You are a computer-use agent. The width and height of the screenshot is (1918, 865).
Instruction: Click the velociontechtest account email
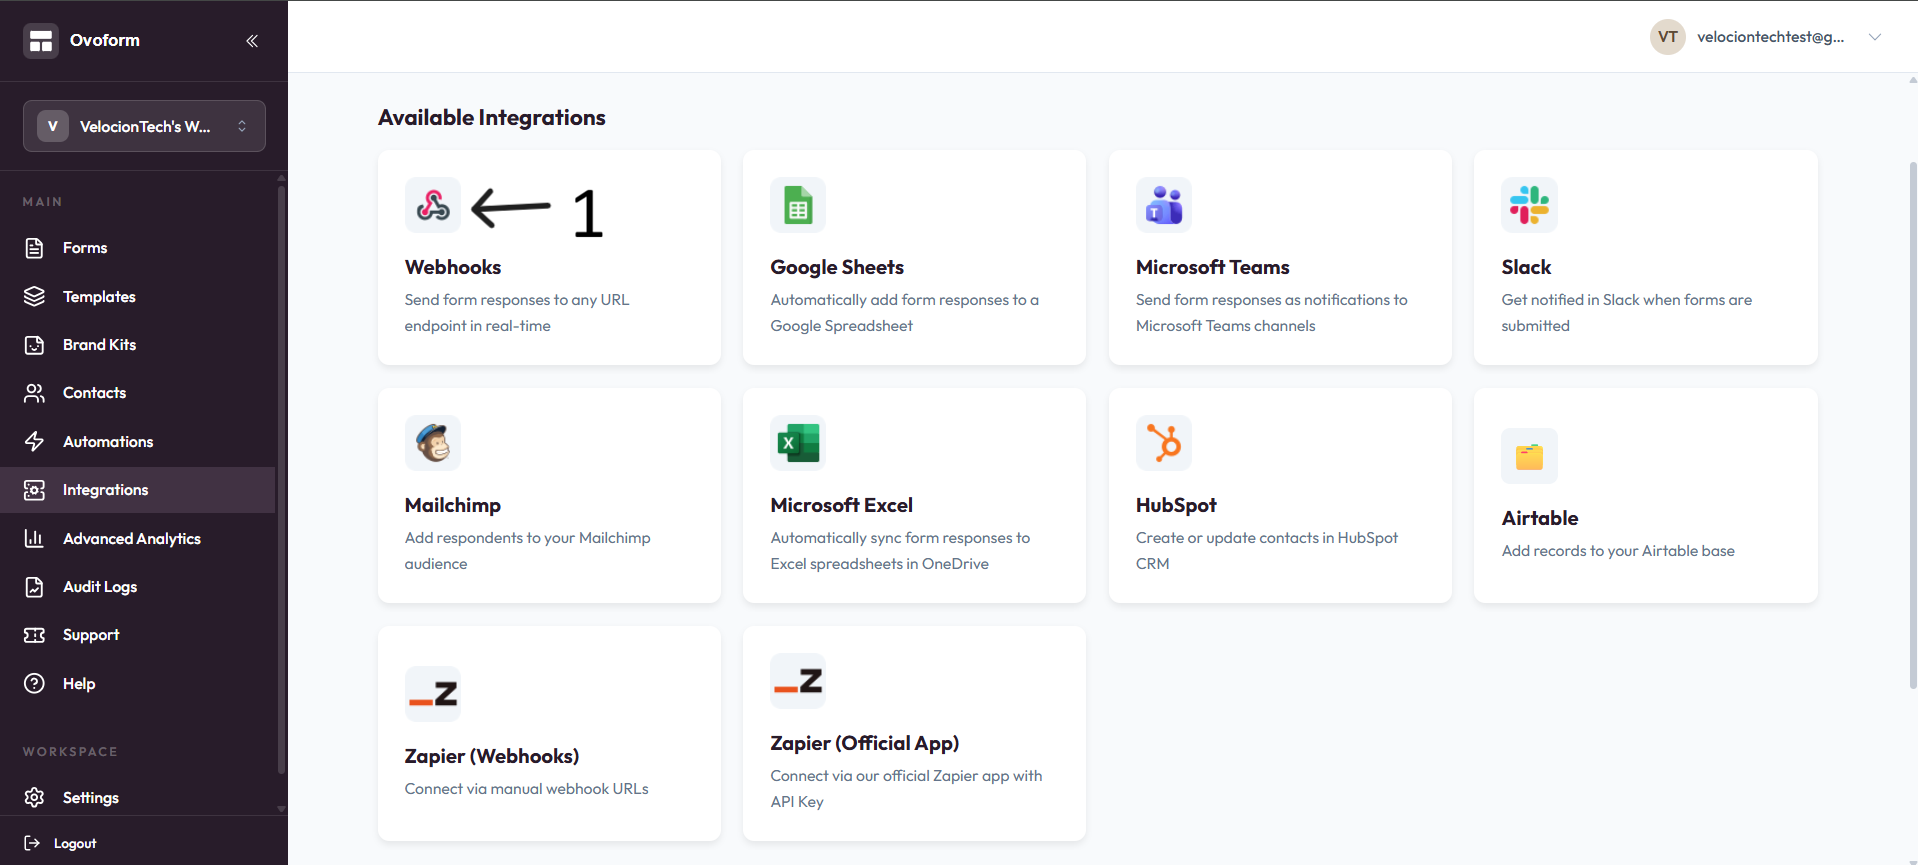coord(1771,37)
